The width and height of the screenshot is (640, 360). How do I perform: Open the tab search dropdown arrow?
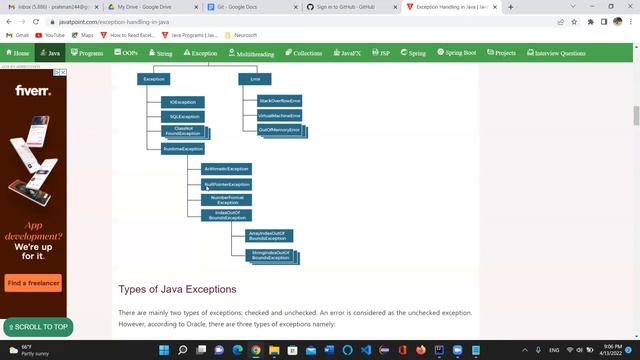pos(573,7)
